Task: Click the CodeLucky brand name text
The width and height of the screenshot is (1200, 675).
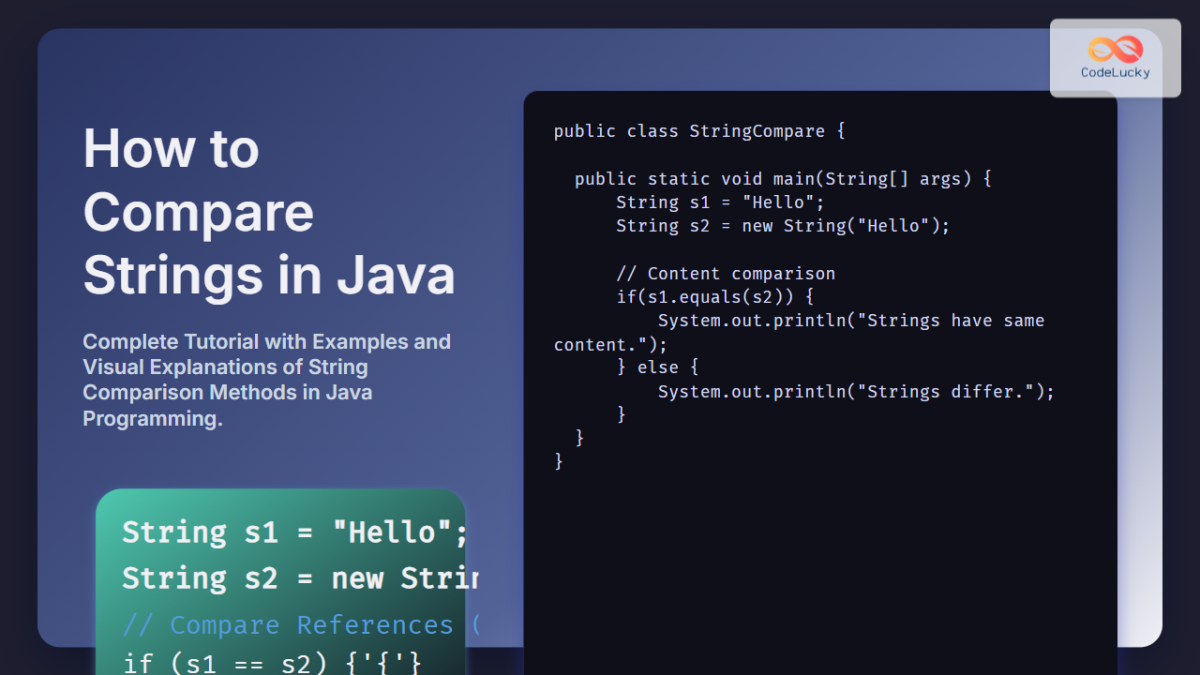Action: pyautogui.click(x=1115, y=72)
